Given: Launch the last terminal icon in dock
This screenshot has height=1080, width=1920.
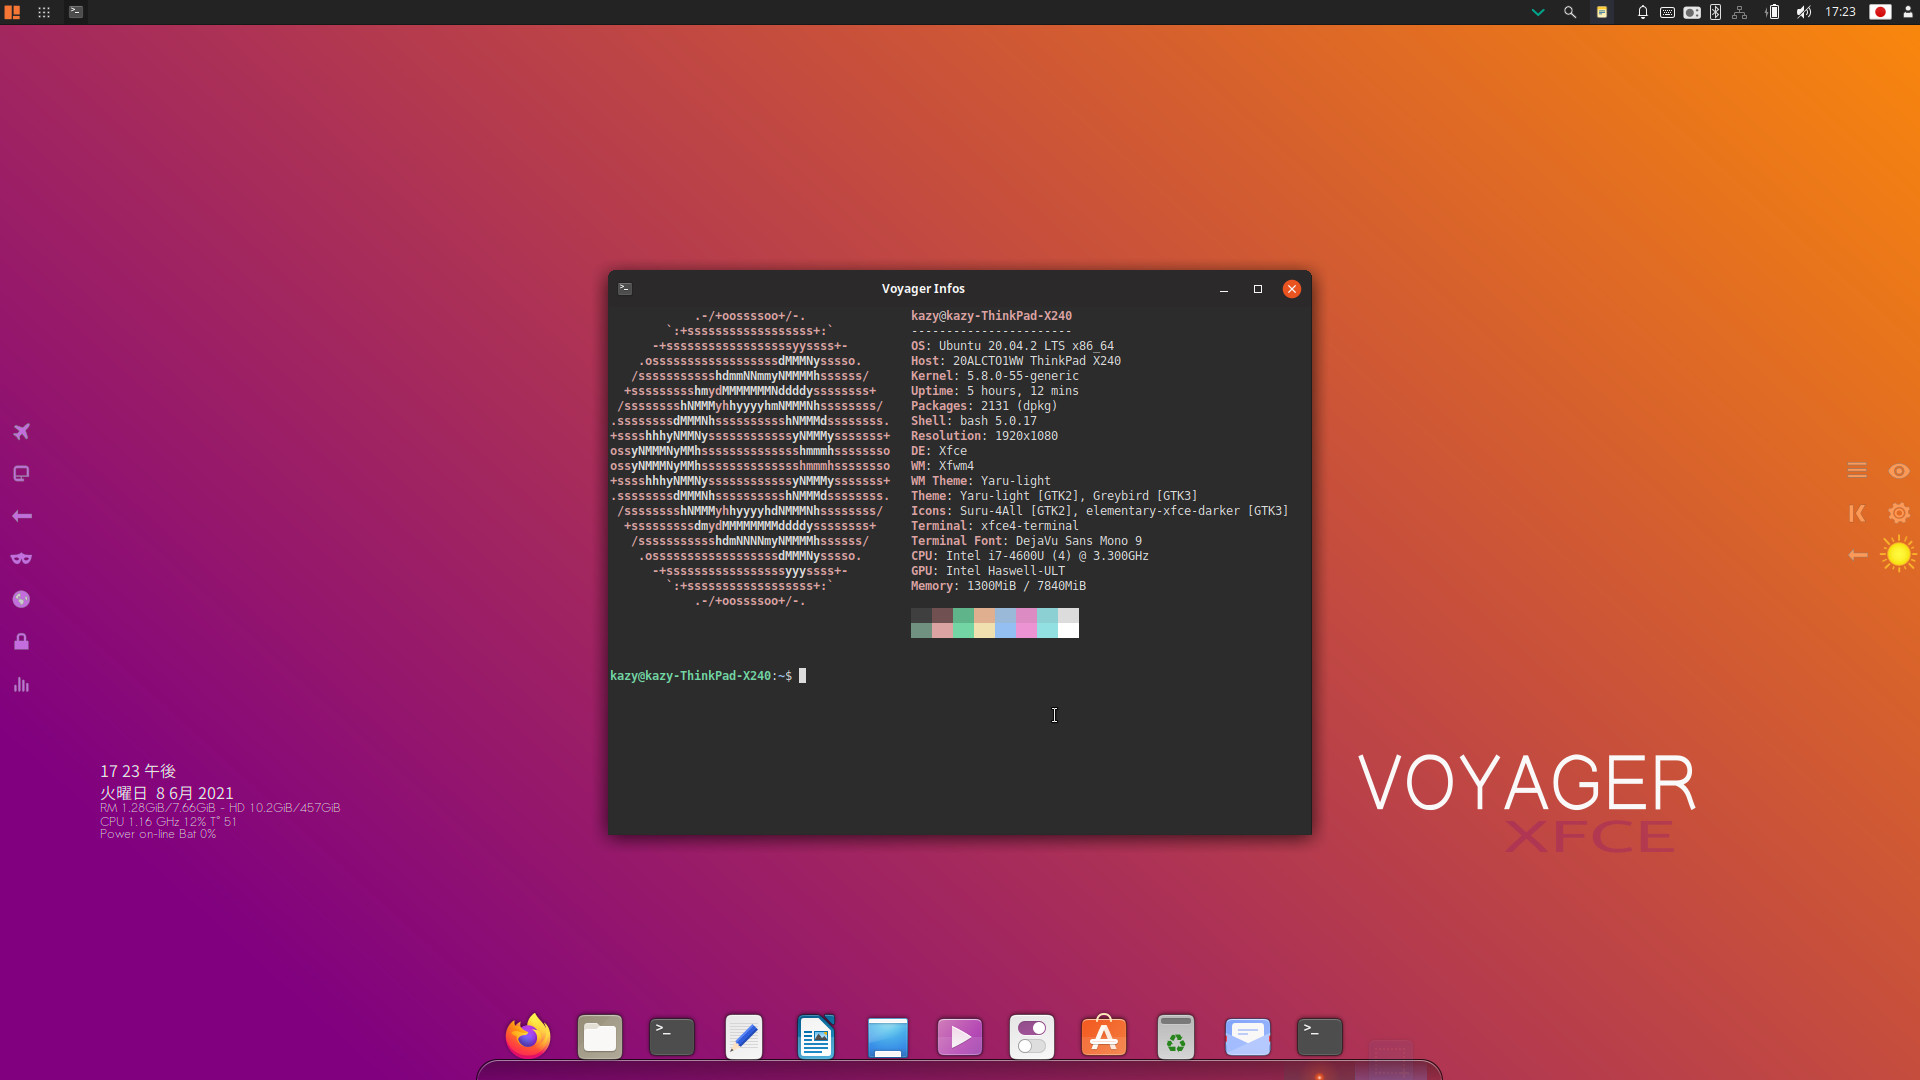Looking at the screenshot, I should [1320, 1037].
